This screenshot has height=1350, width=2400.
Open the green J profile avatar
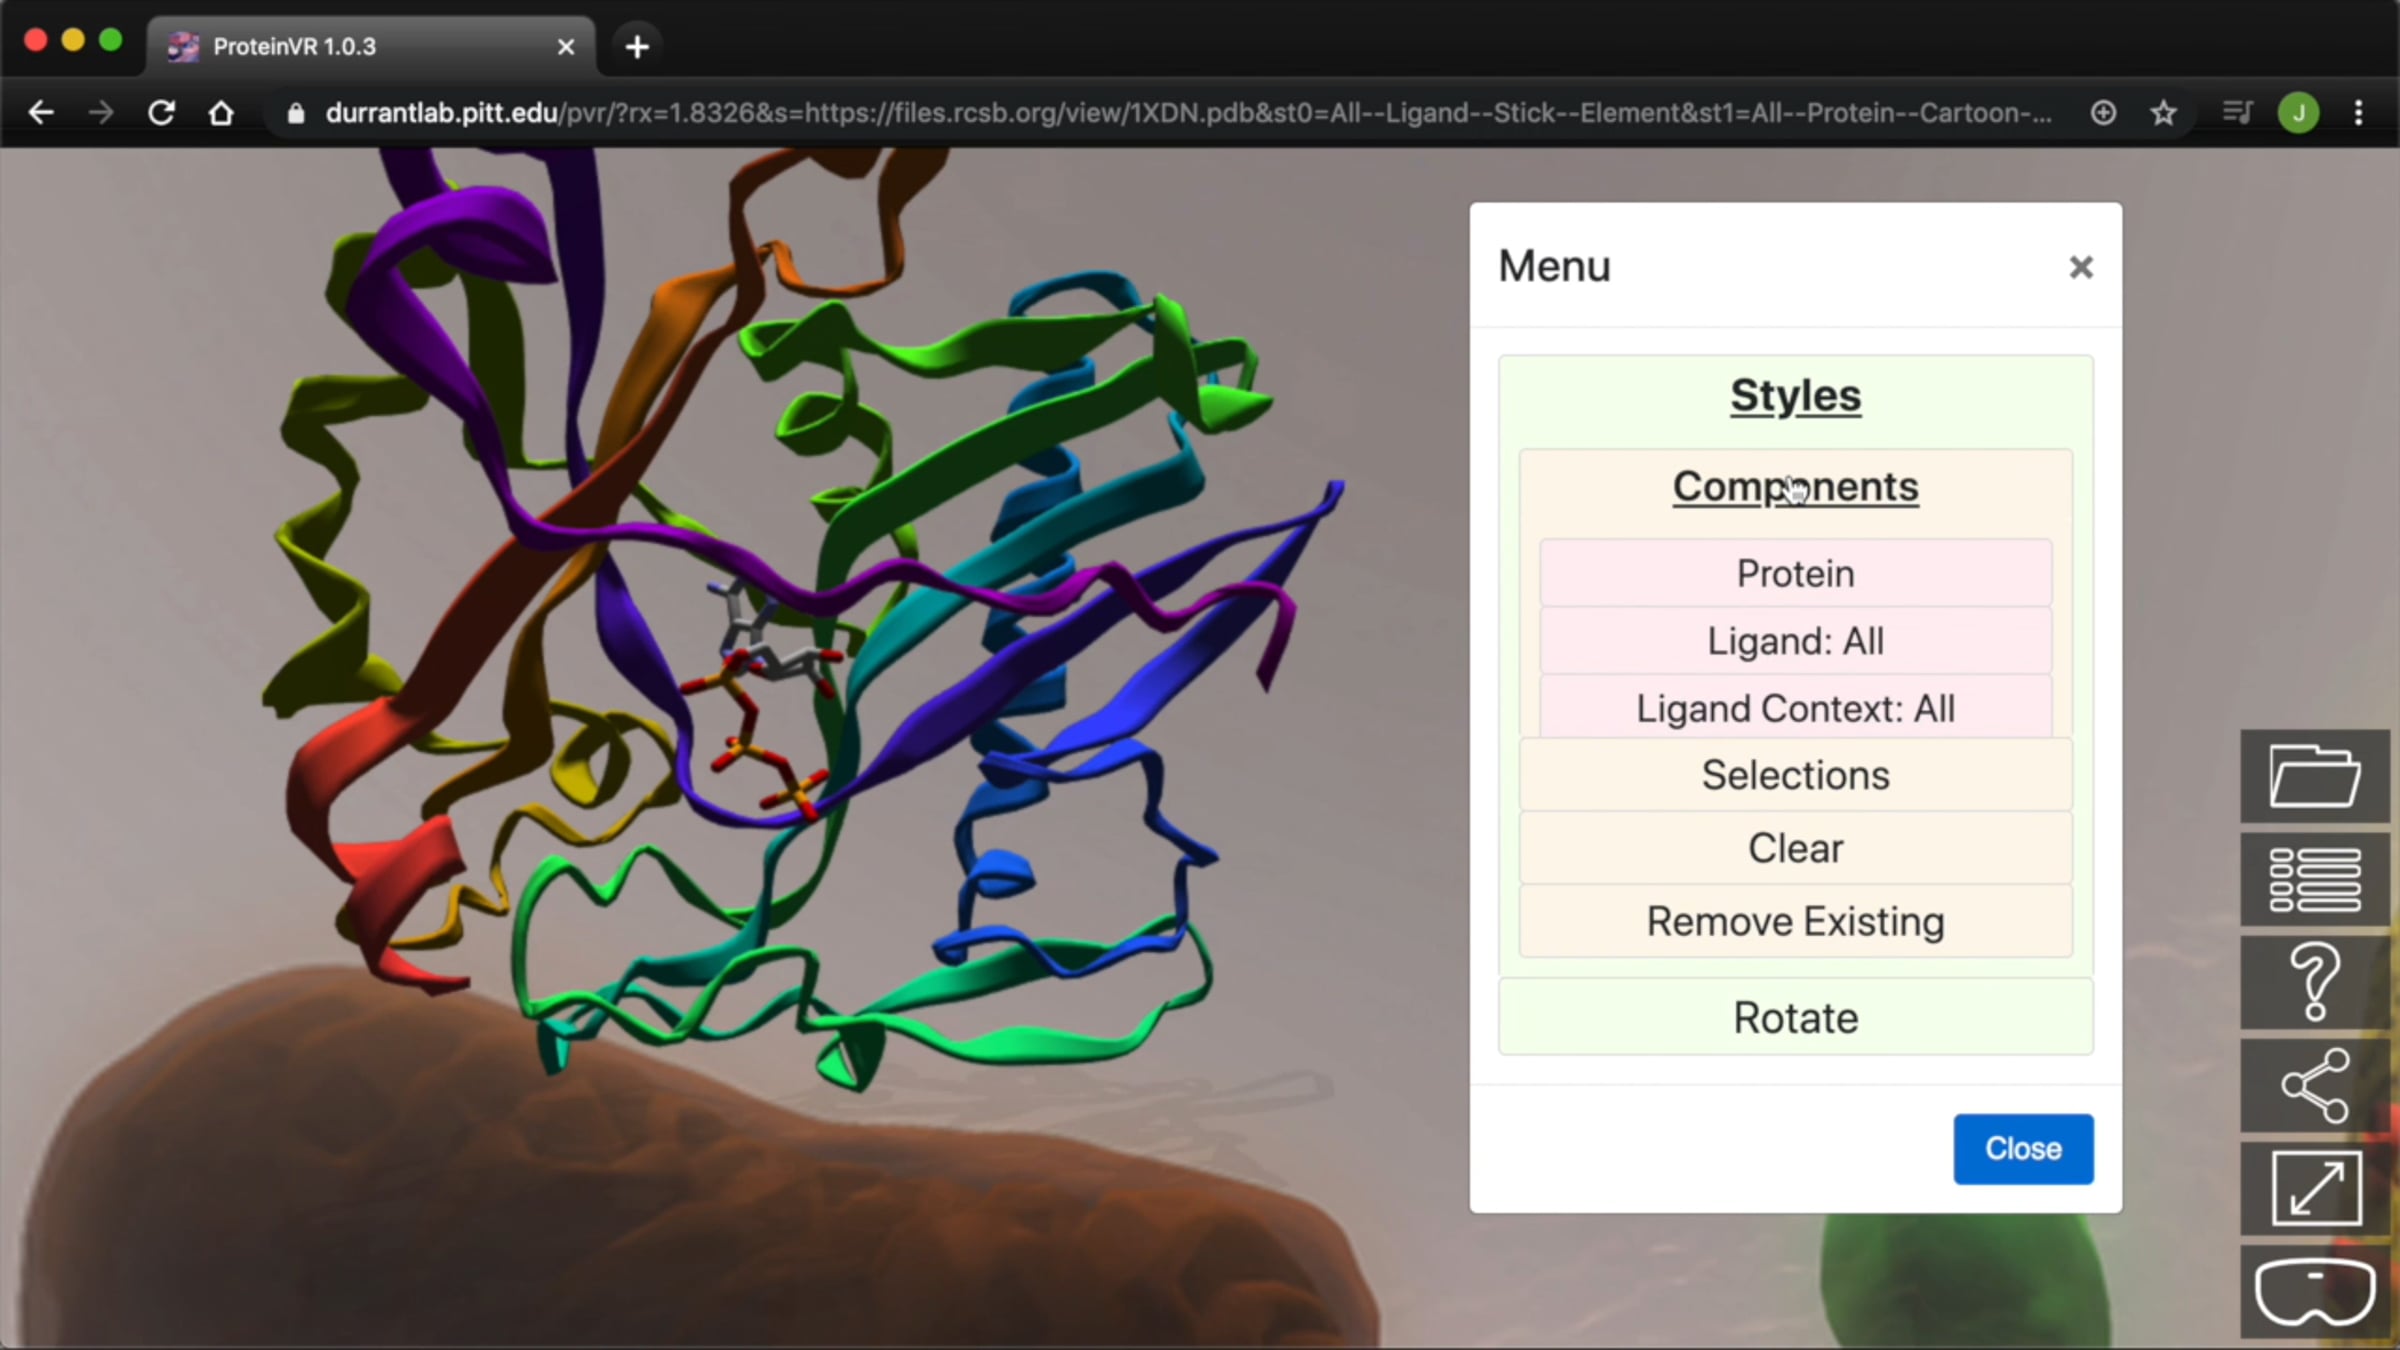click(2298, 113)
